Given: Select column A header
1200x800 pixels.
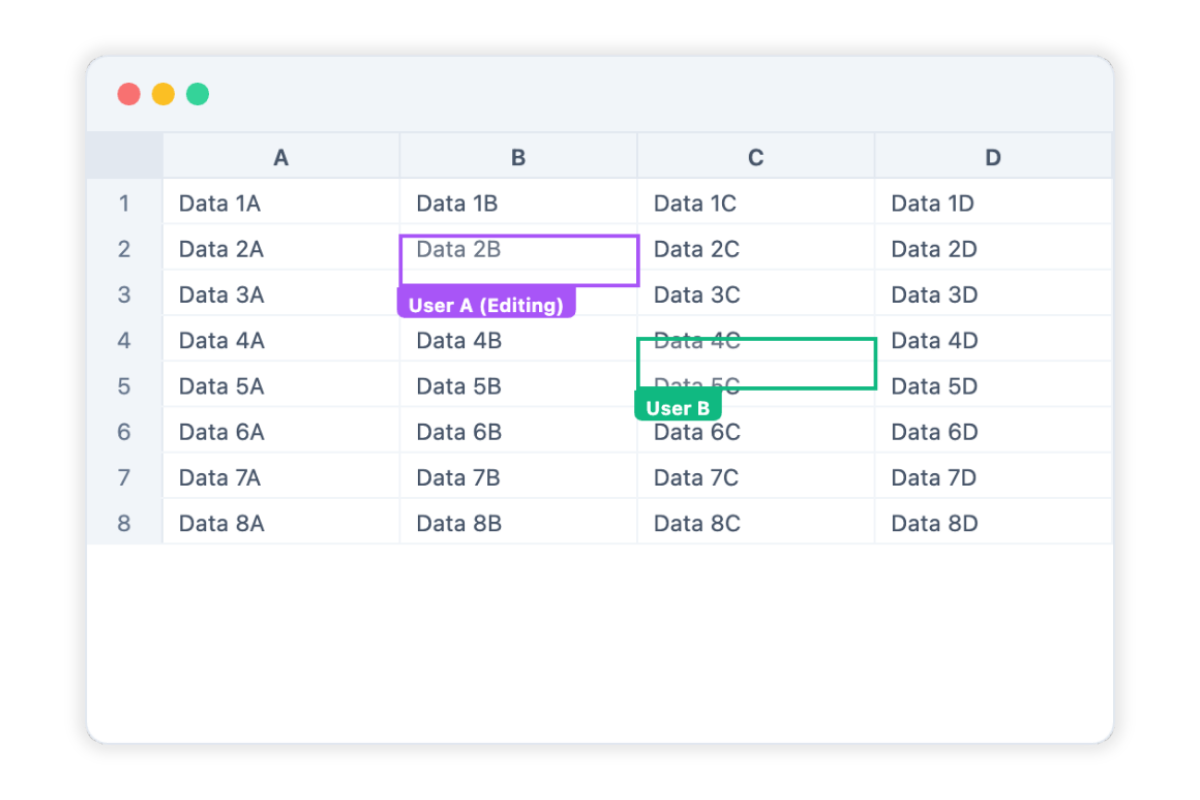Looking at the screenshot, I should pos(281,156).
